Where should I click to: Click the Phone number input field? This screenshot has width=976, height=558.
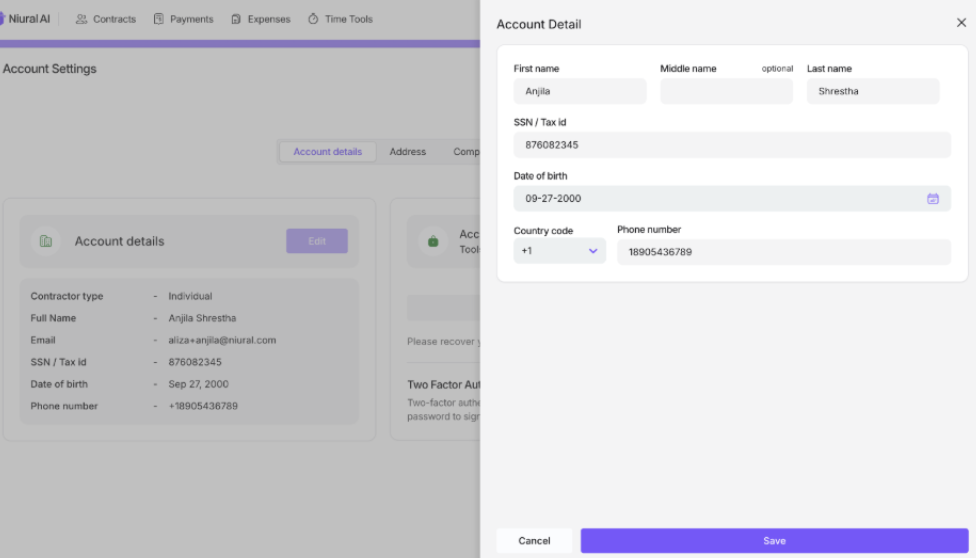pos(783,252)
